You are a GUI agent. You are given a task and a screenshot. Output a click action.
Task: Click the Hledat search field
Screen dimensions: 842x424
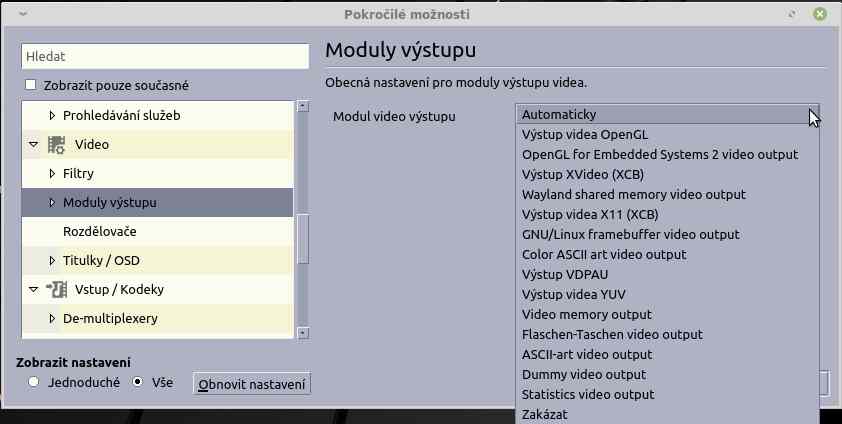click(165, 57)
